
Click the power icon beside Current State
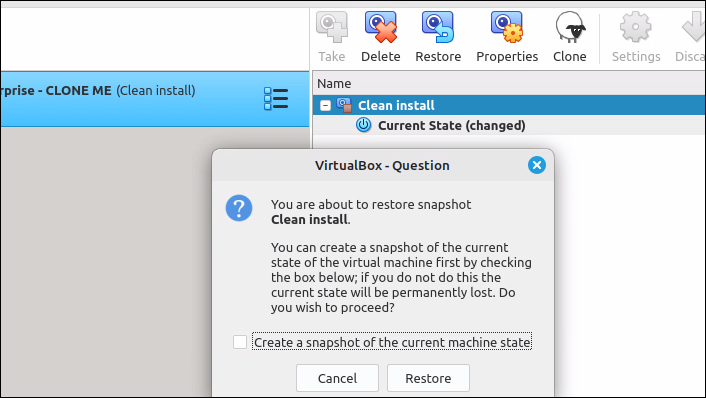(363, 125)
